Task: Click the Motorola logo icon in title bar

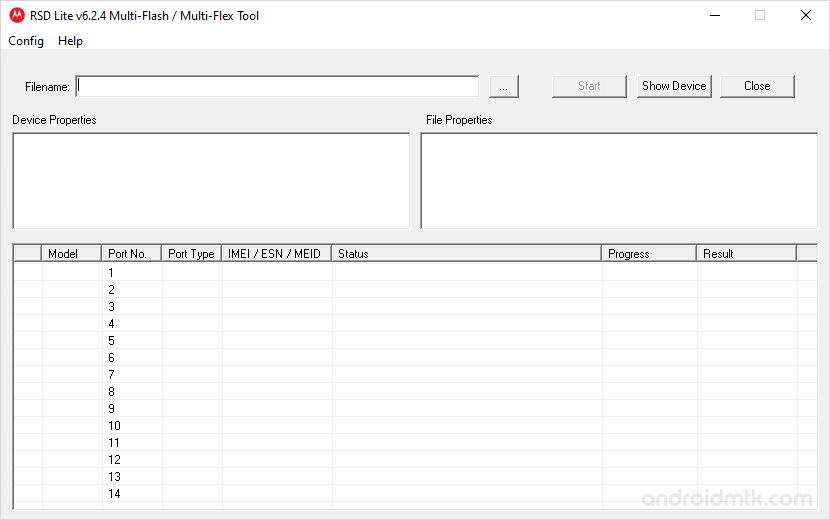Action: 16,15
